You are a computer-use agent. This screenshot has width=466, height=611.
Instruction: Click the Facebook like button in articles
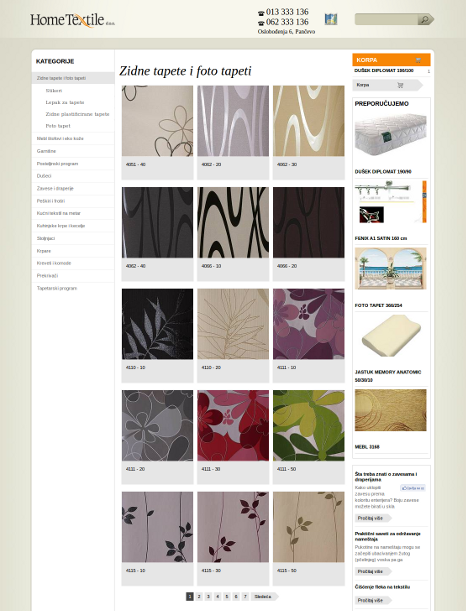point(412,488)
